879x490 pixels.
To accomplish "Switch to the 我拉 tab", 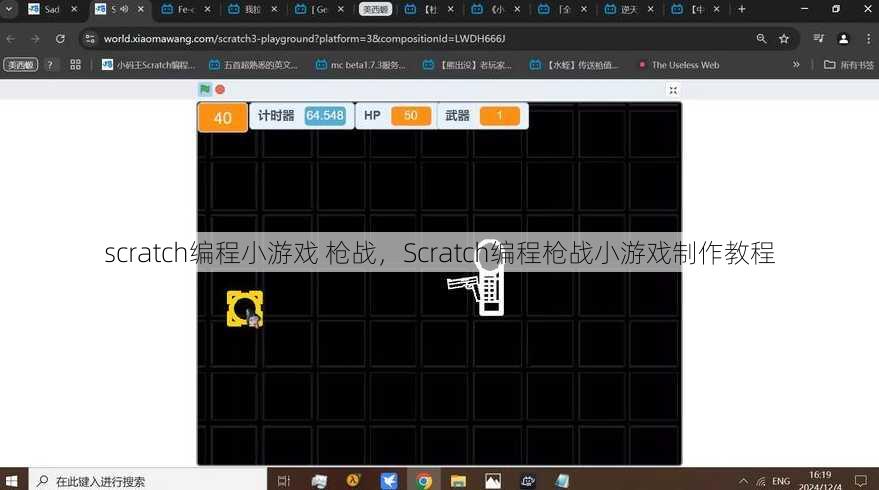I will click(x=252, y=10).
